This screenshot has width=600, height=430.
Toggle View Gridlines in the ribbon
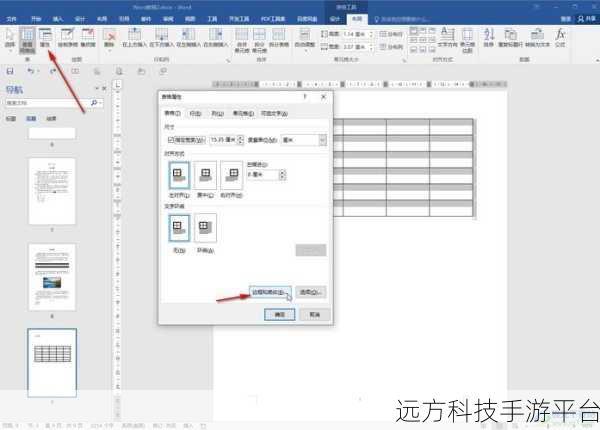pyautogui.click(x=27, y=40)
